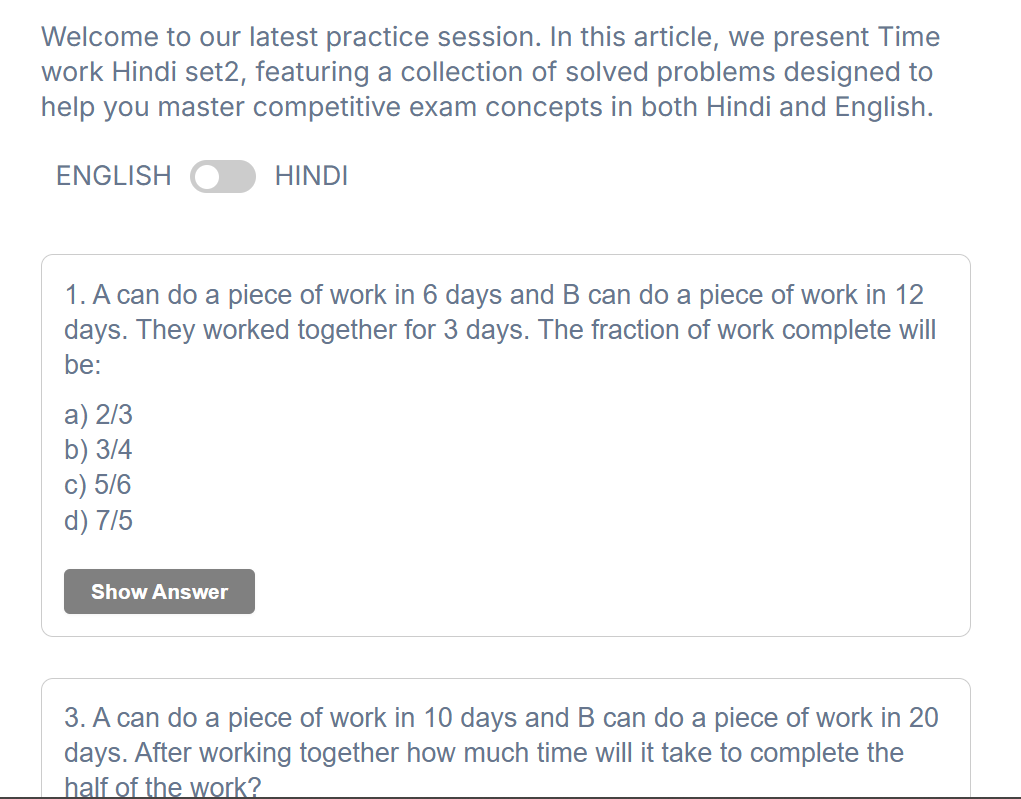The width and height of the screenshot is (1021, 799).
Task: Select option a) 2/3
Action: [99, 414]
